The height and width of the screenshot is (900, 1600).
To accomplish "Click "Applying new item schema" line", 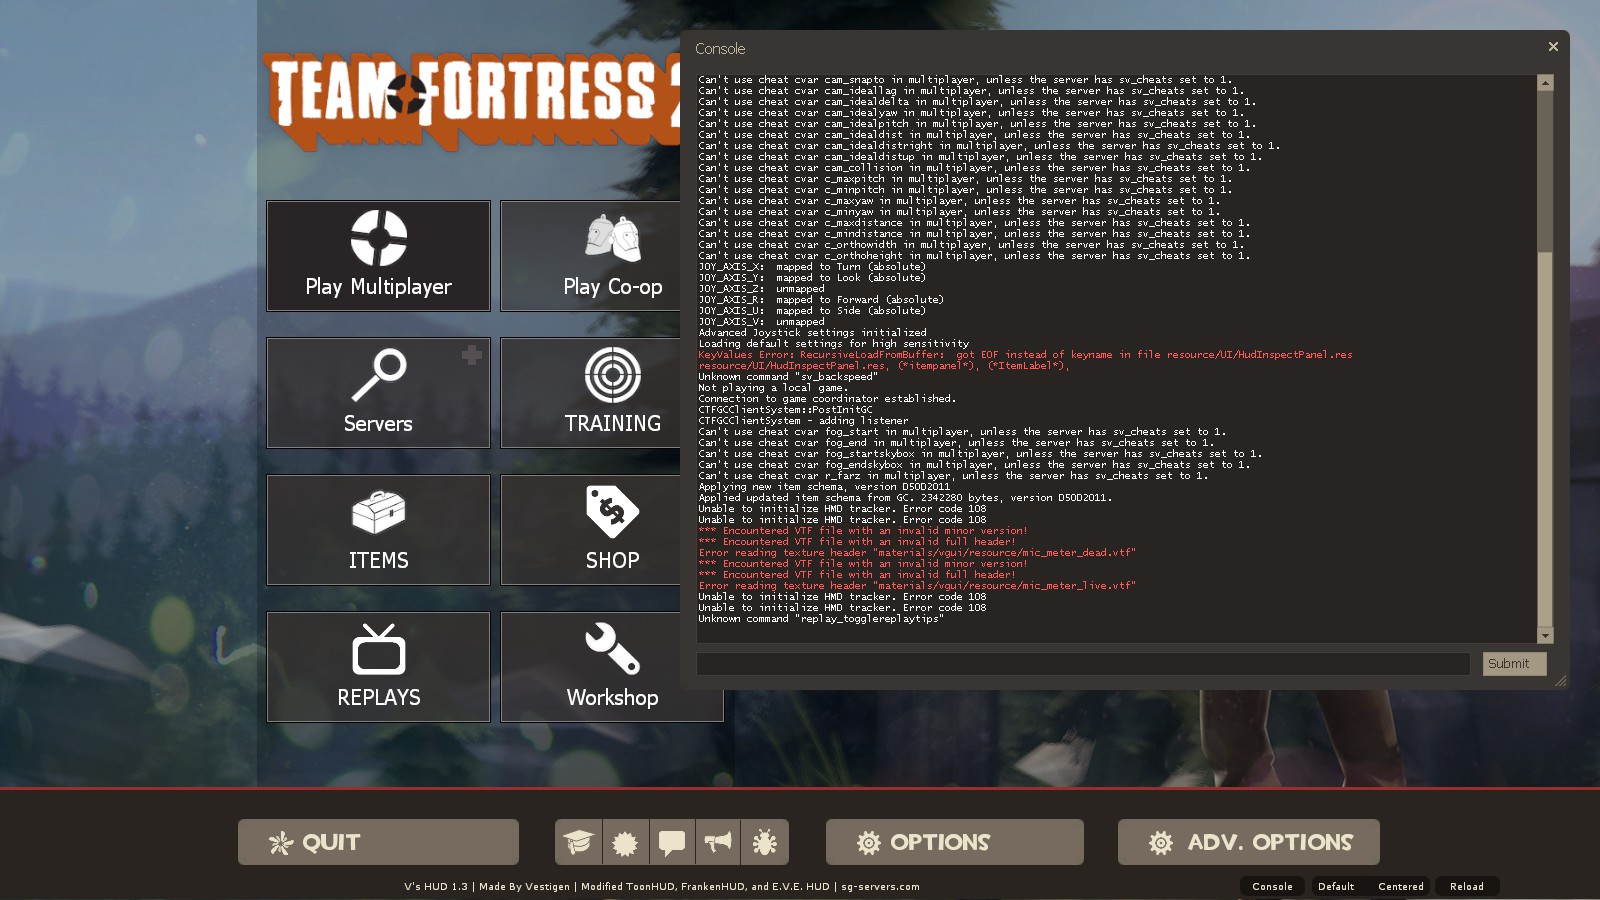I will click(824, 487).
